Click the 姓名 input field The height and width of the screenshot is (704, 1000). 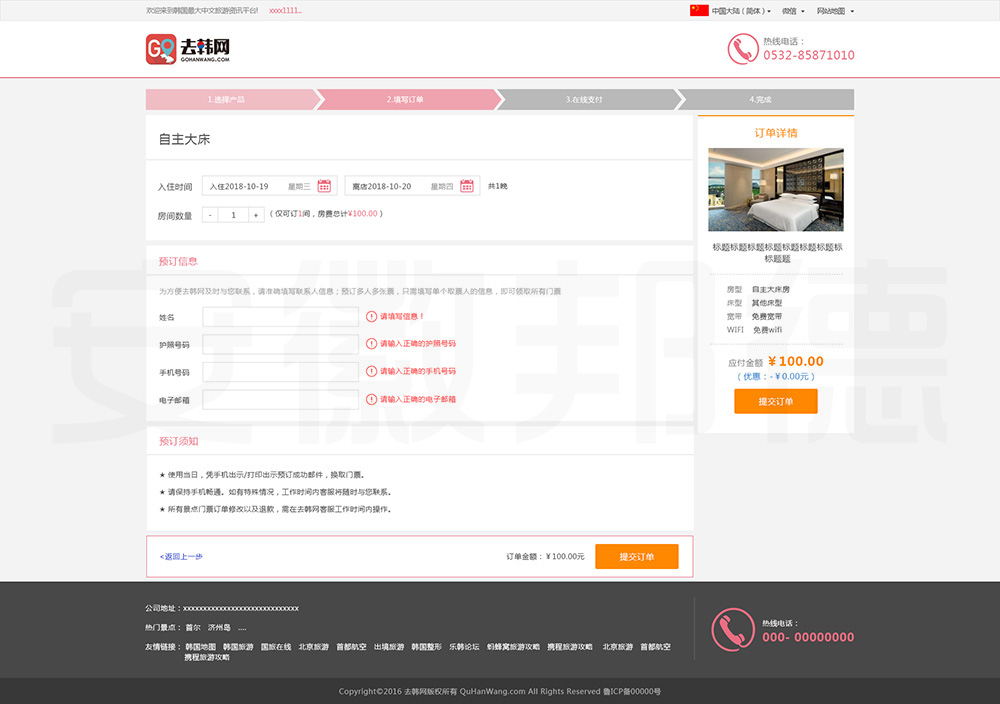[x=280, y=317]
